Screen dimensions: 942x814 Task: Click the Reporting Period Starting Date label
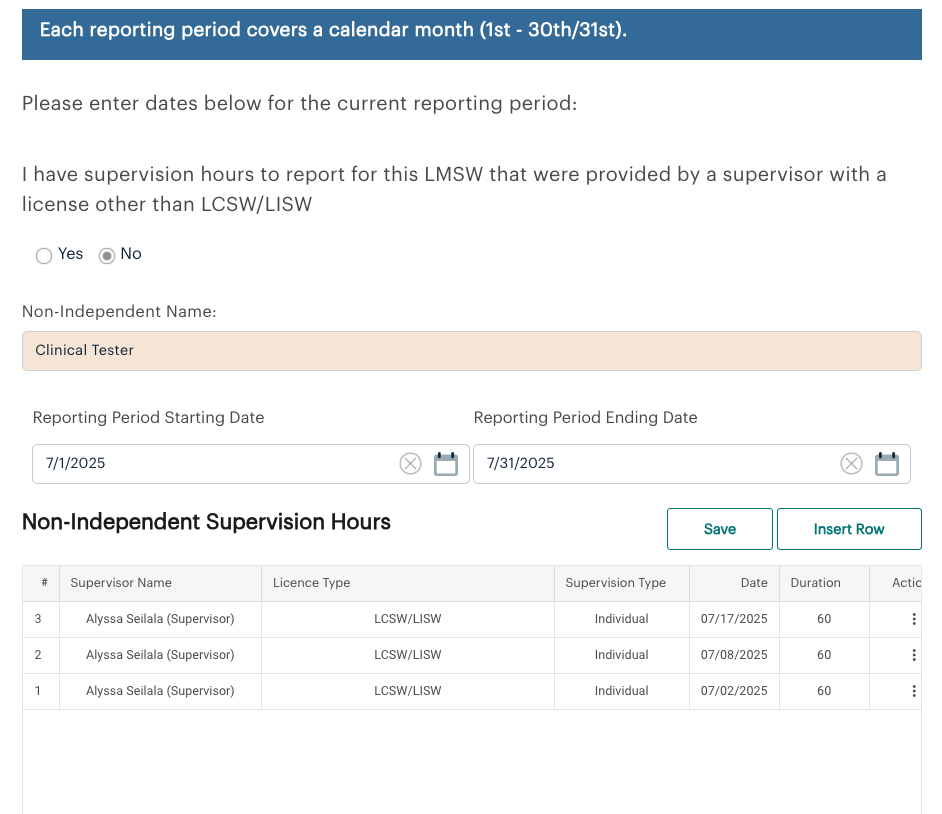pos(148,418)
